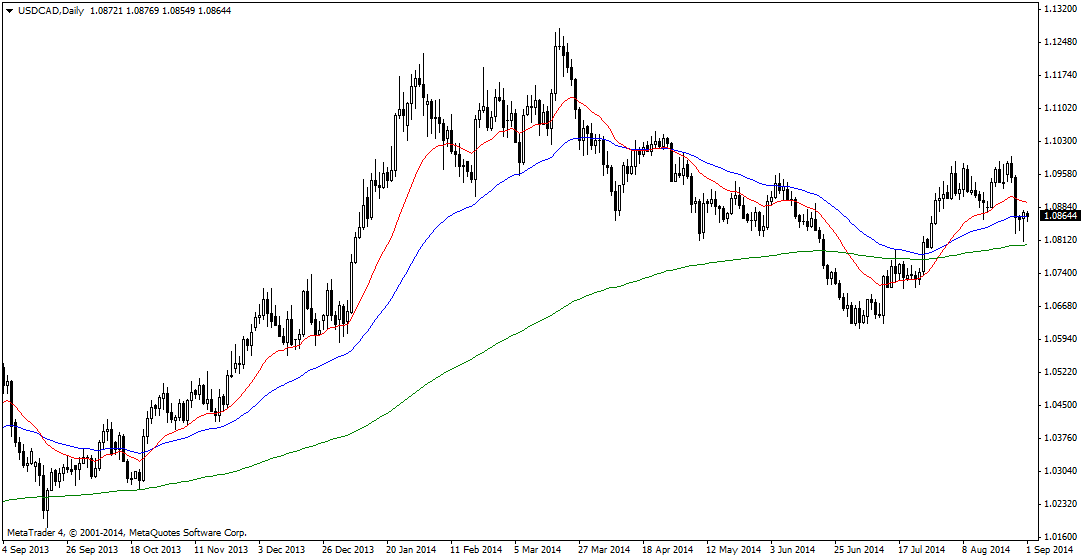Click the 12 May 2014 date label

pyautogui.click(x=732, y=550)
